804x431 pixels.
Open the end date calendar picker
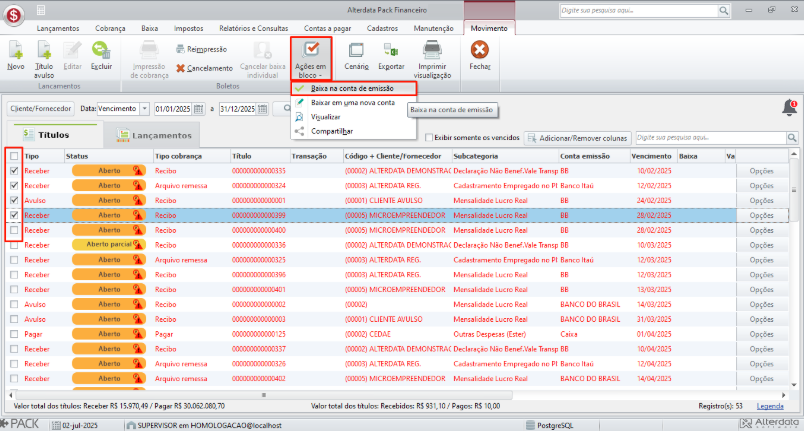point(263,109)
